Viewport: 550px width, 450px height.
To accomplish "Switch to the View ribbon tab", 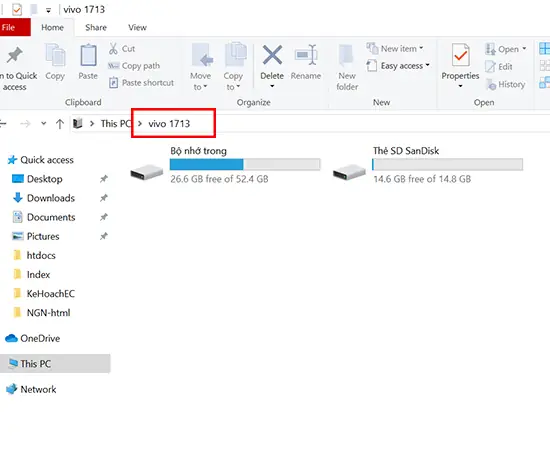I will [137, 27].
